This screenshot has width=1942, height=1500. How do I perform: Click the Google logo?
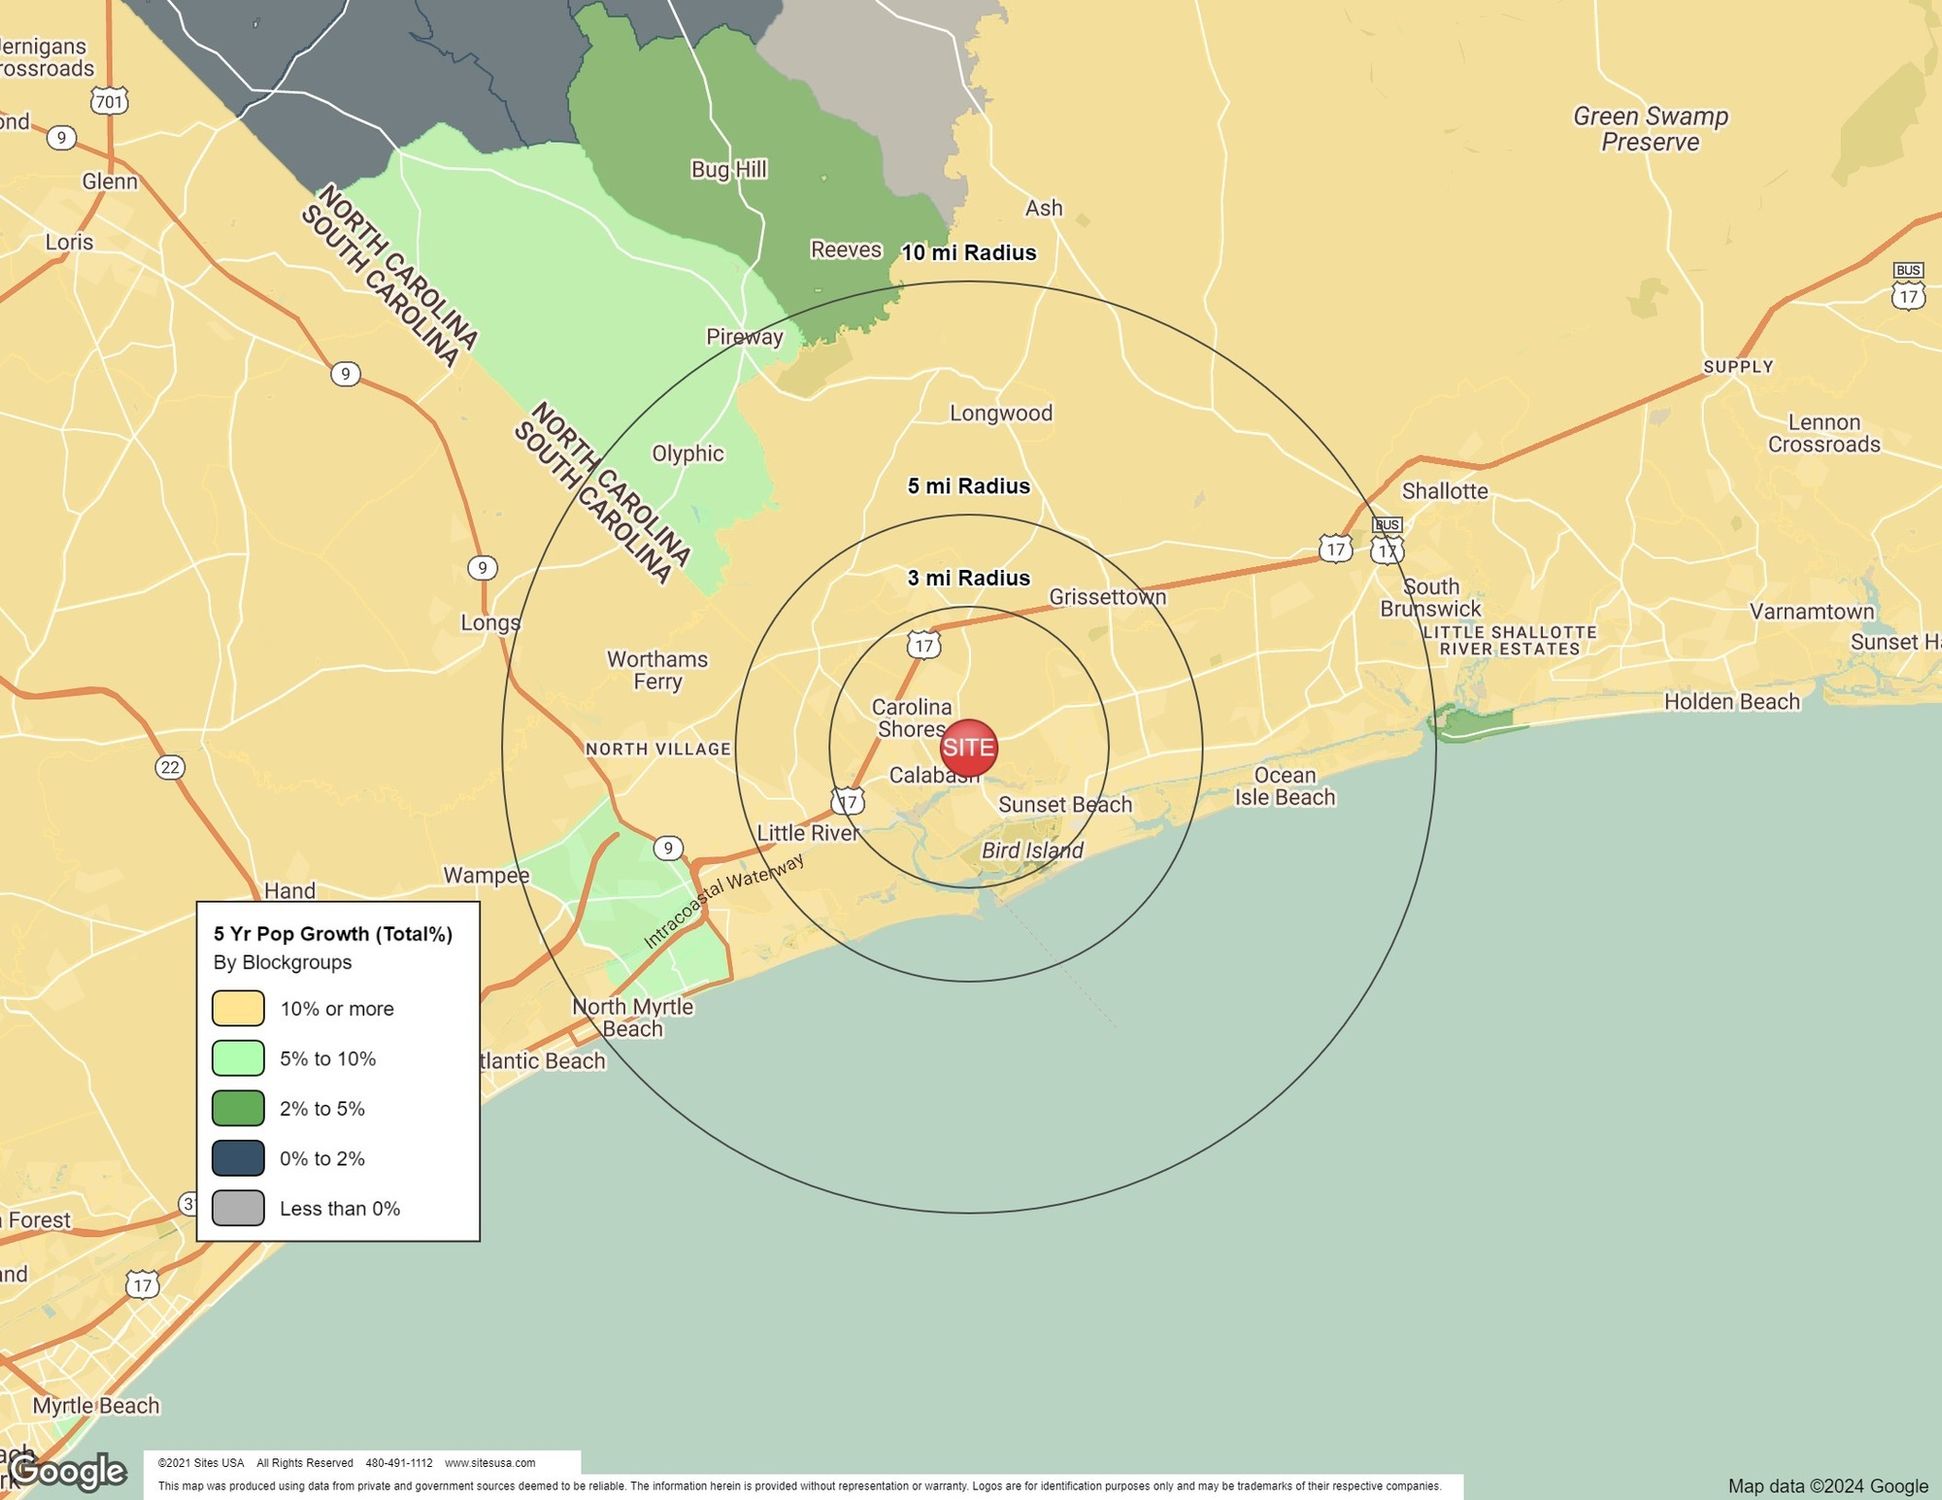pyautogui.click(x=68, y=1470)
